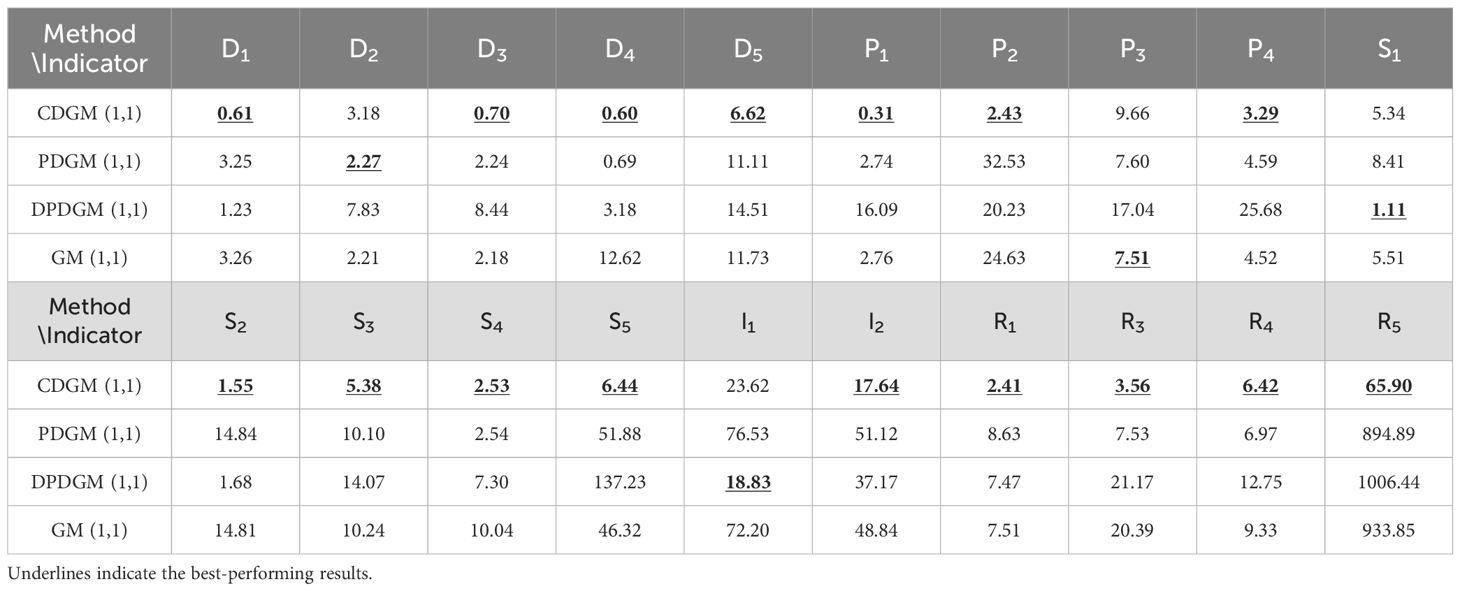The width and height of the screenshot is (1460, 591).
Task: Click the underlined 17.64 value under I2
Action: 876,386
